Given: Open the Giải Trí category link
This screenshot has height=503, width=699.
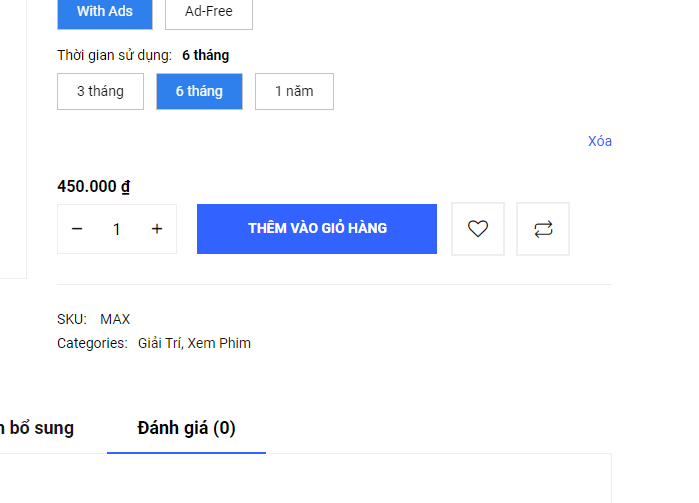Looking at the screenshot, I should click(x=160, y=343).
